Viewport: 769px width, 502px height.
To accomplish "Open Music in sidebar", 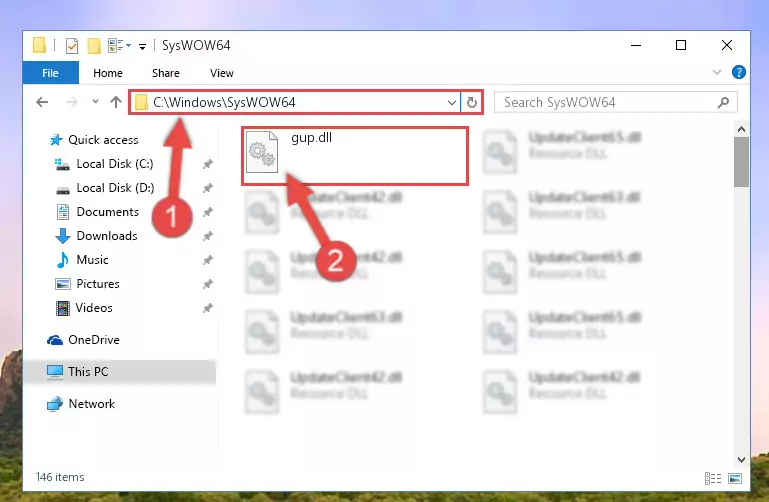I will pos(92,260).
